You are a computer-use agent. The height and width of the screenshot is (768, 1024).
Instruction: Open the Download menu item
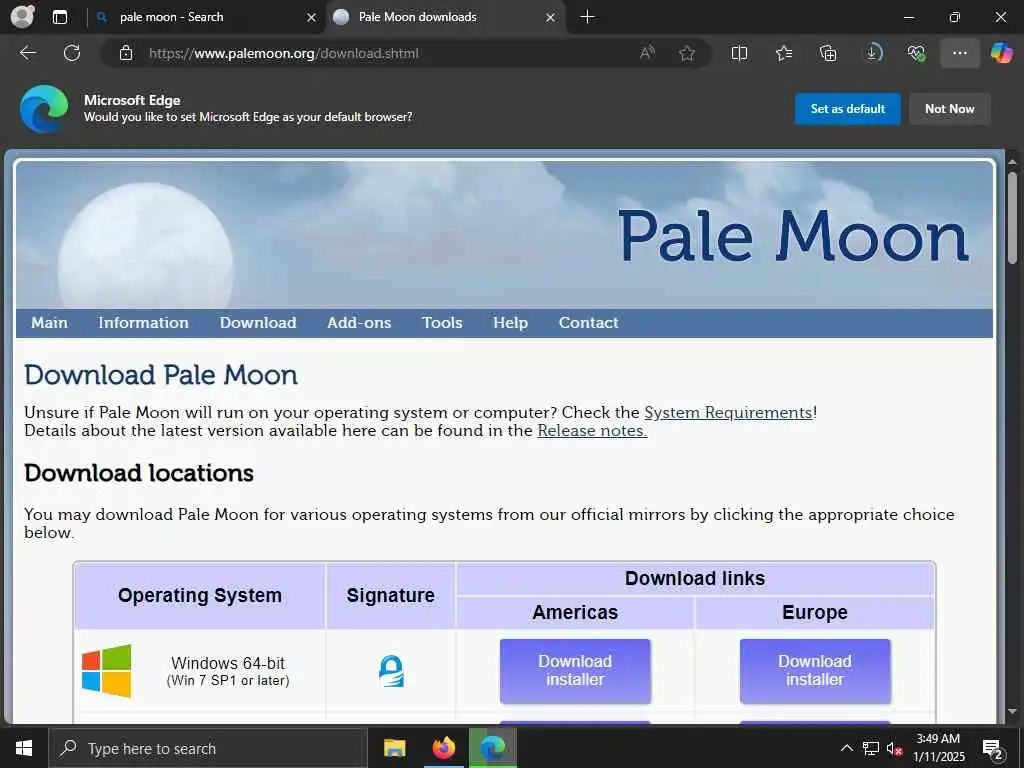[258, 323]
